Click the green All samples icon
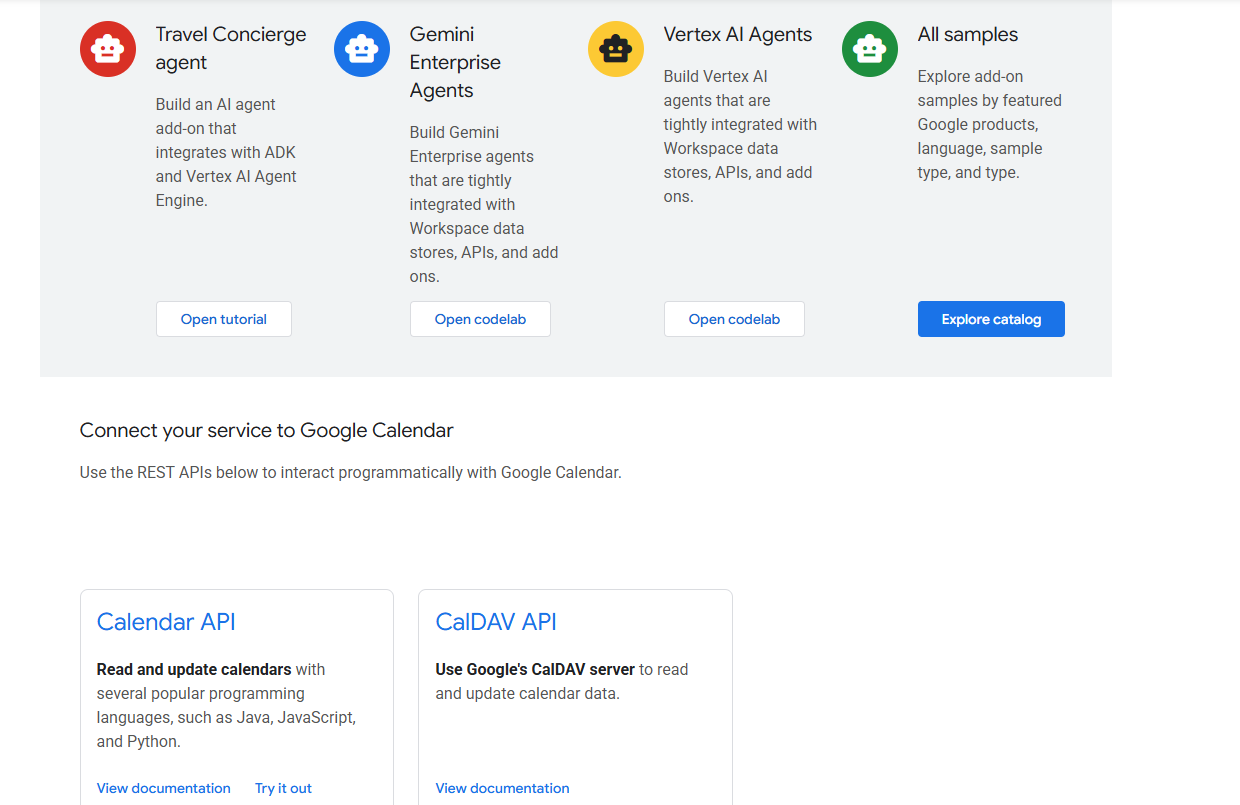The width and height of the screenshot is (1240, 805). (x=870, y=48)
